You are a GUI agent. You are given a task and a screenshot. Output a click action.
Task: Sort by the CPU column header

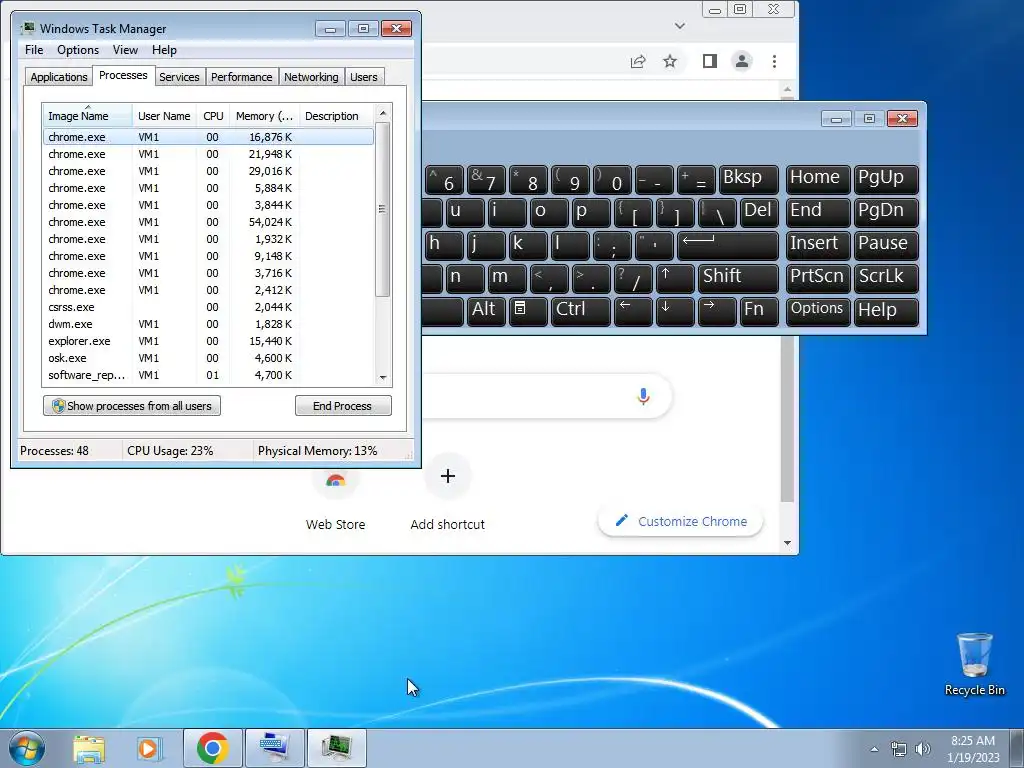(x=213, y=116)
